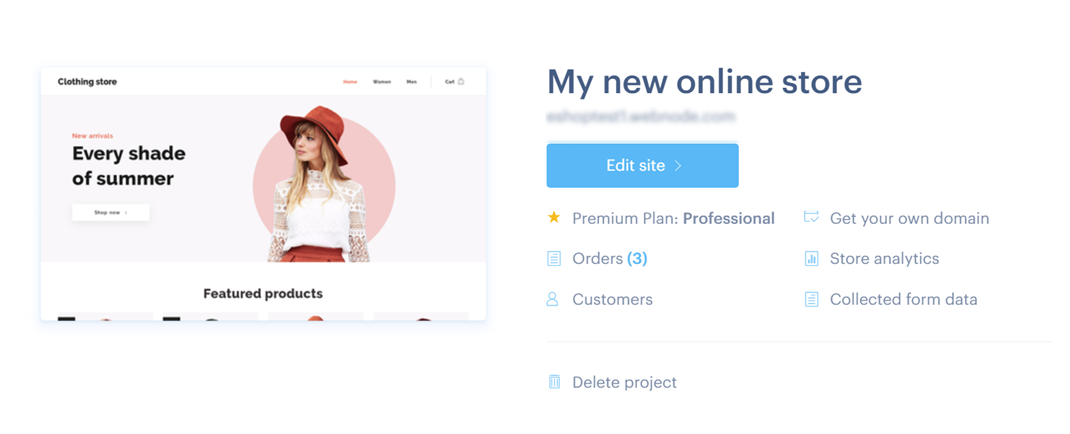Select Get your own domain link
This screenshot has height=434, width=1070.
[x=909, y=218]
